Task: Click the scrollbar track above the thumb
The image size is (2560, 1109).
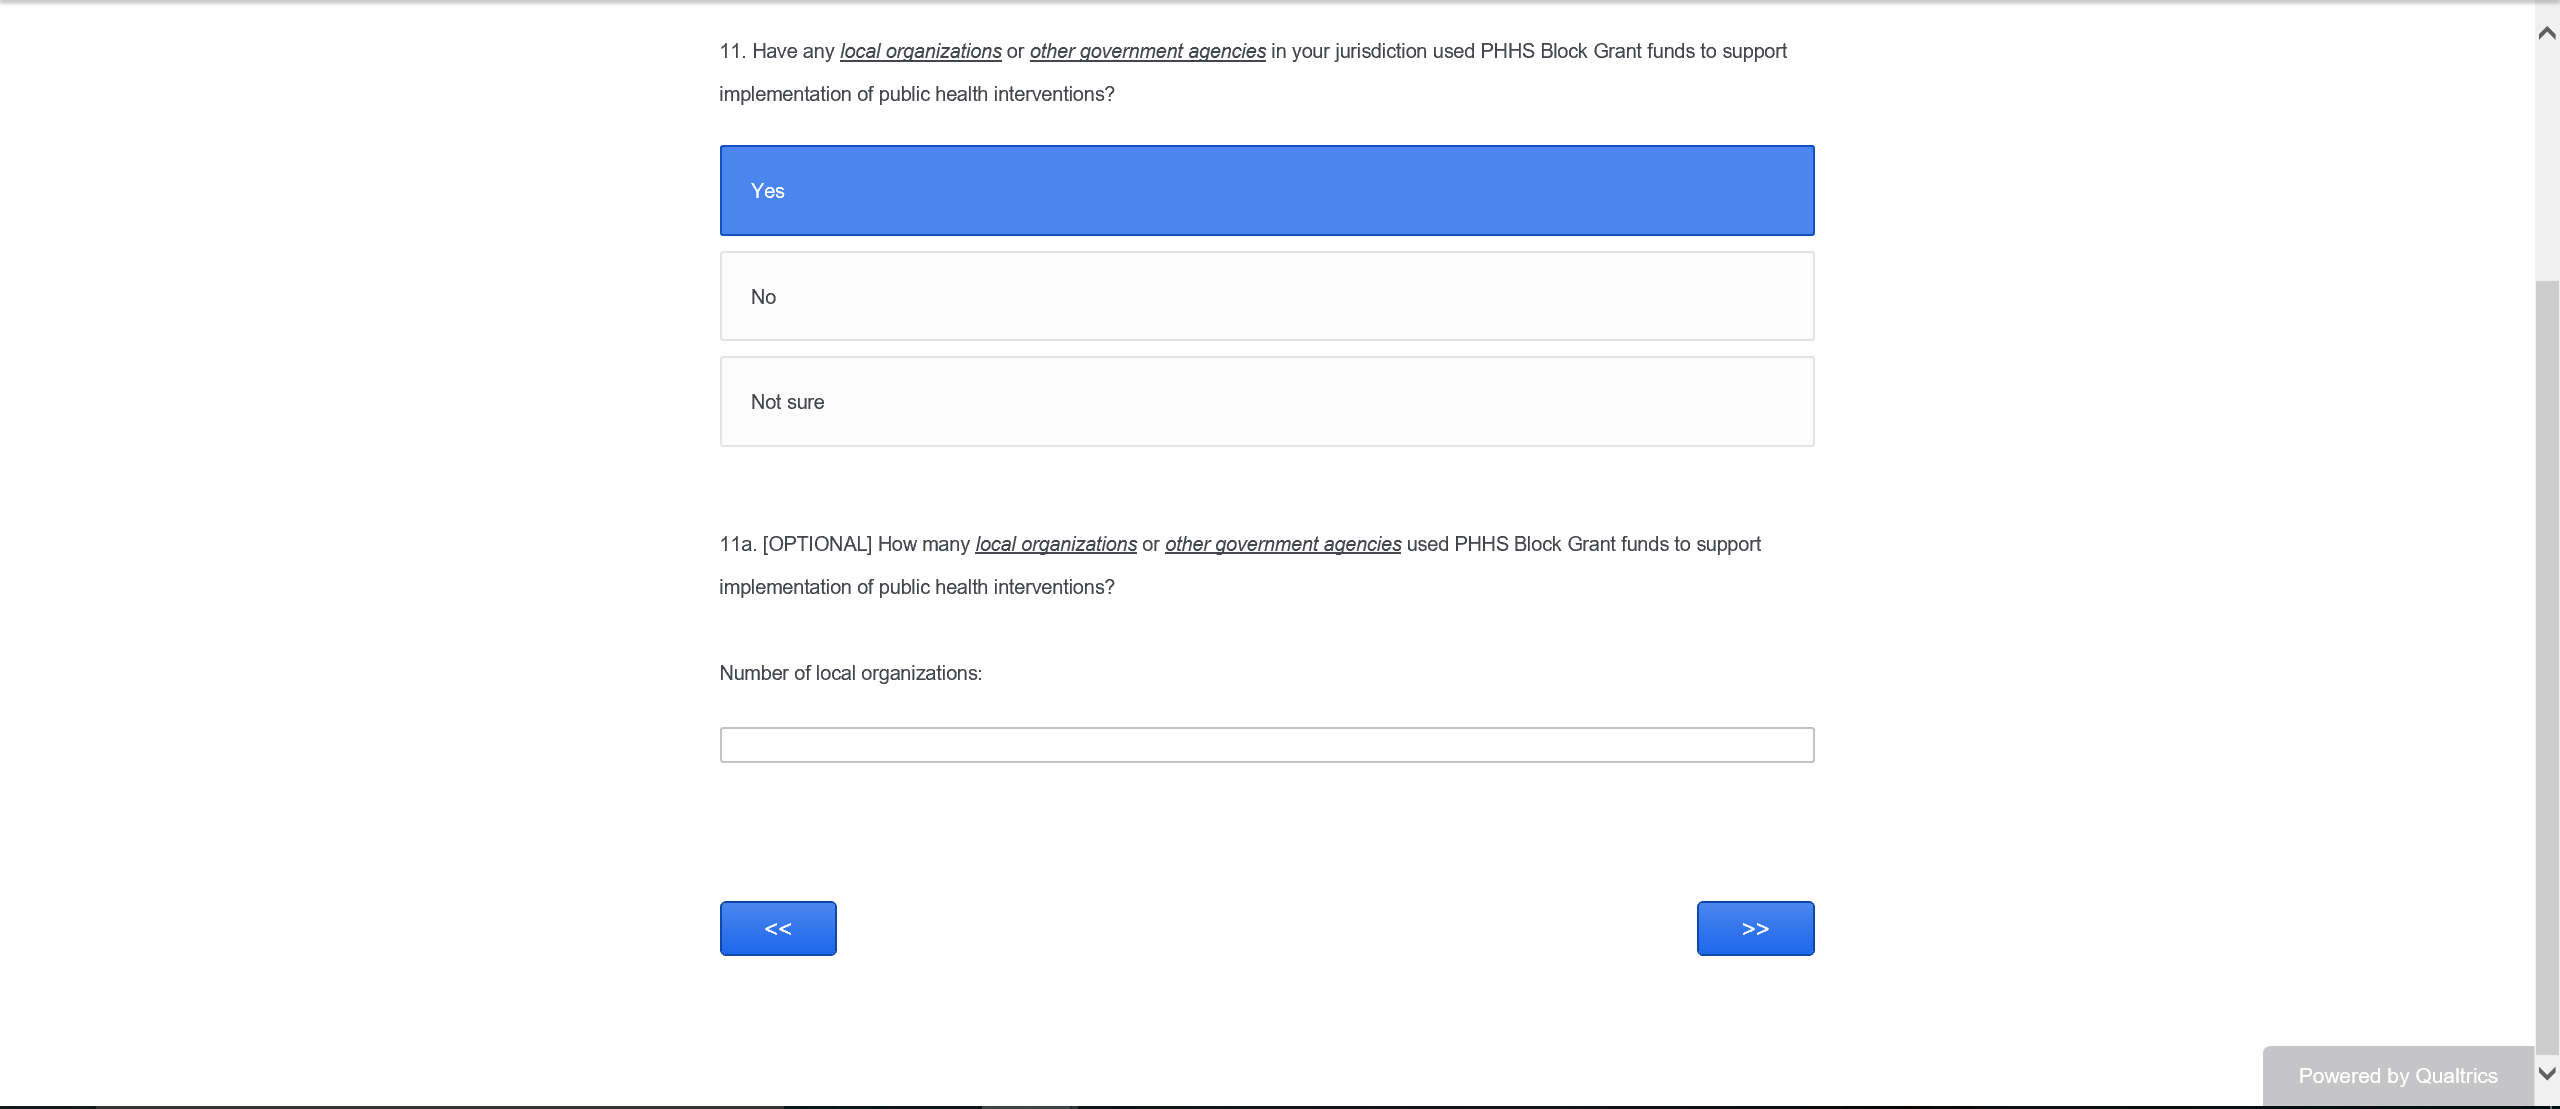Action: click(x=2546, y=160)
